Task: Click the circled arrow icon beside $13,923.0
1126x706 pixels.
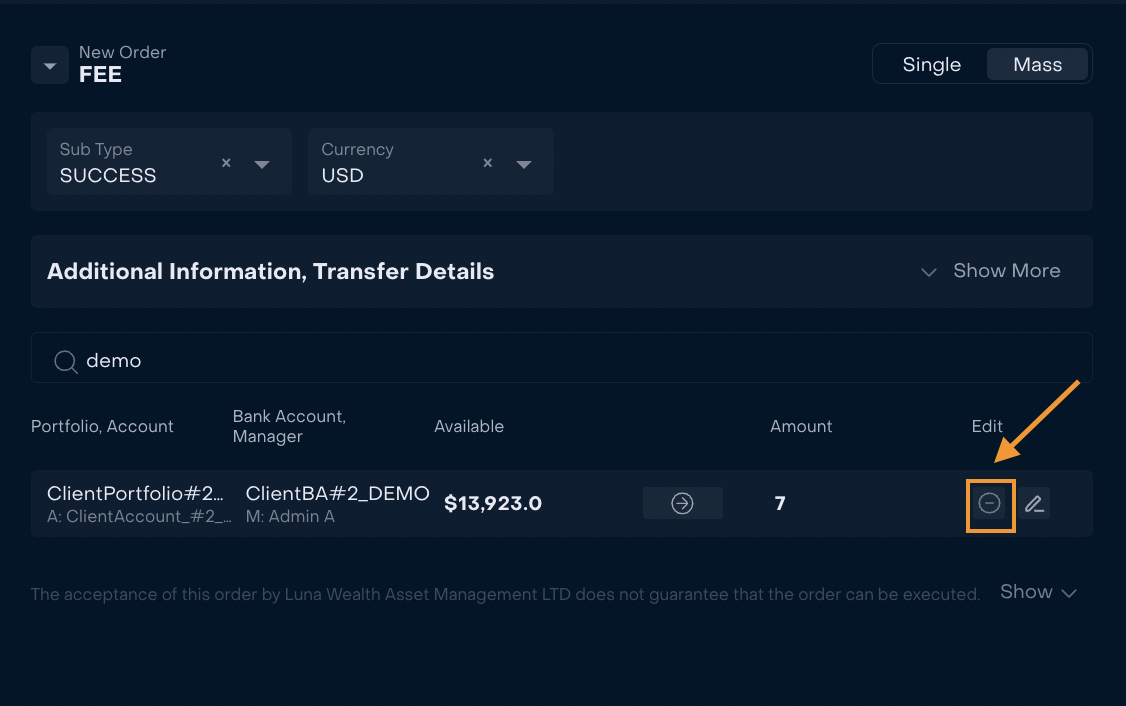Action: 682,503
